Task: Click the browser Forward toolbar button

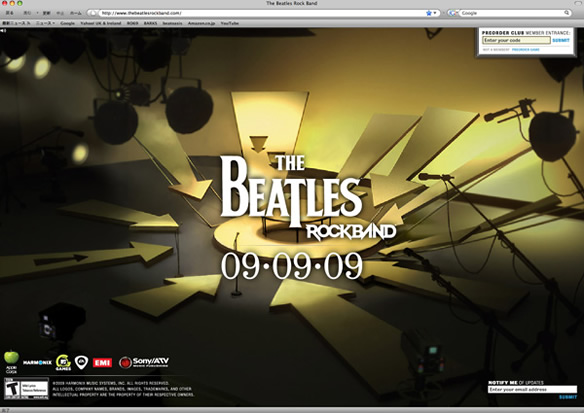Action: (27, 13)
